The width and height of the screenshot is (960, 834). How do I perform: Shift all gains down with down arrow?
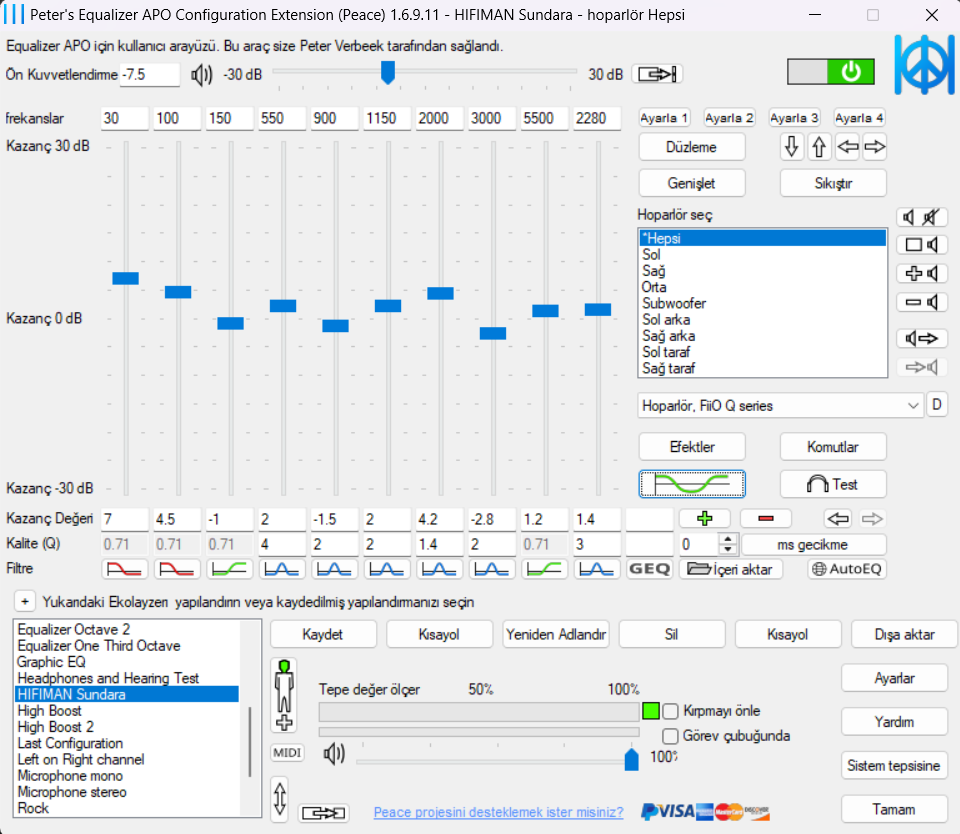point(792,147)
